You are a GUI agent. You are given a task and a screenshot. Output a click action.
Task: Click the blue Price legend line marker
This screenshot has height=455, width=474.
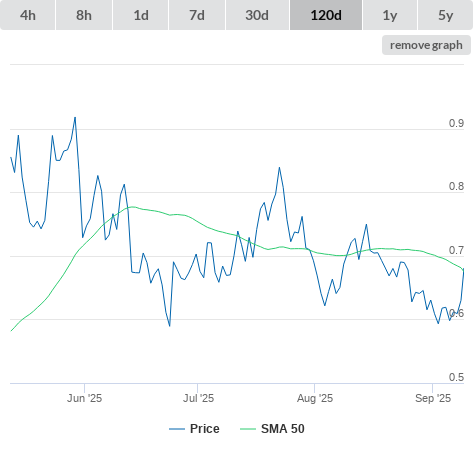point(177,429)
